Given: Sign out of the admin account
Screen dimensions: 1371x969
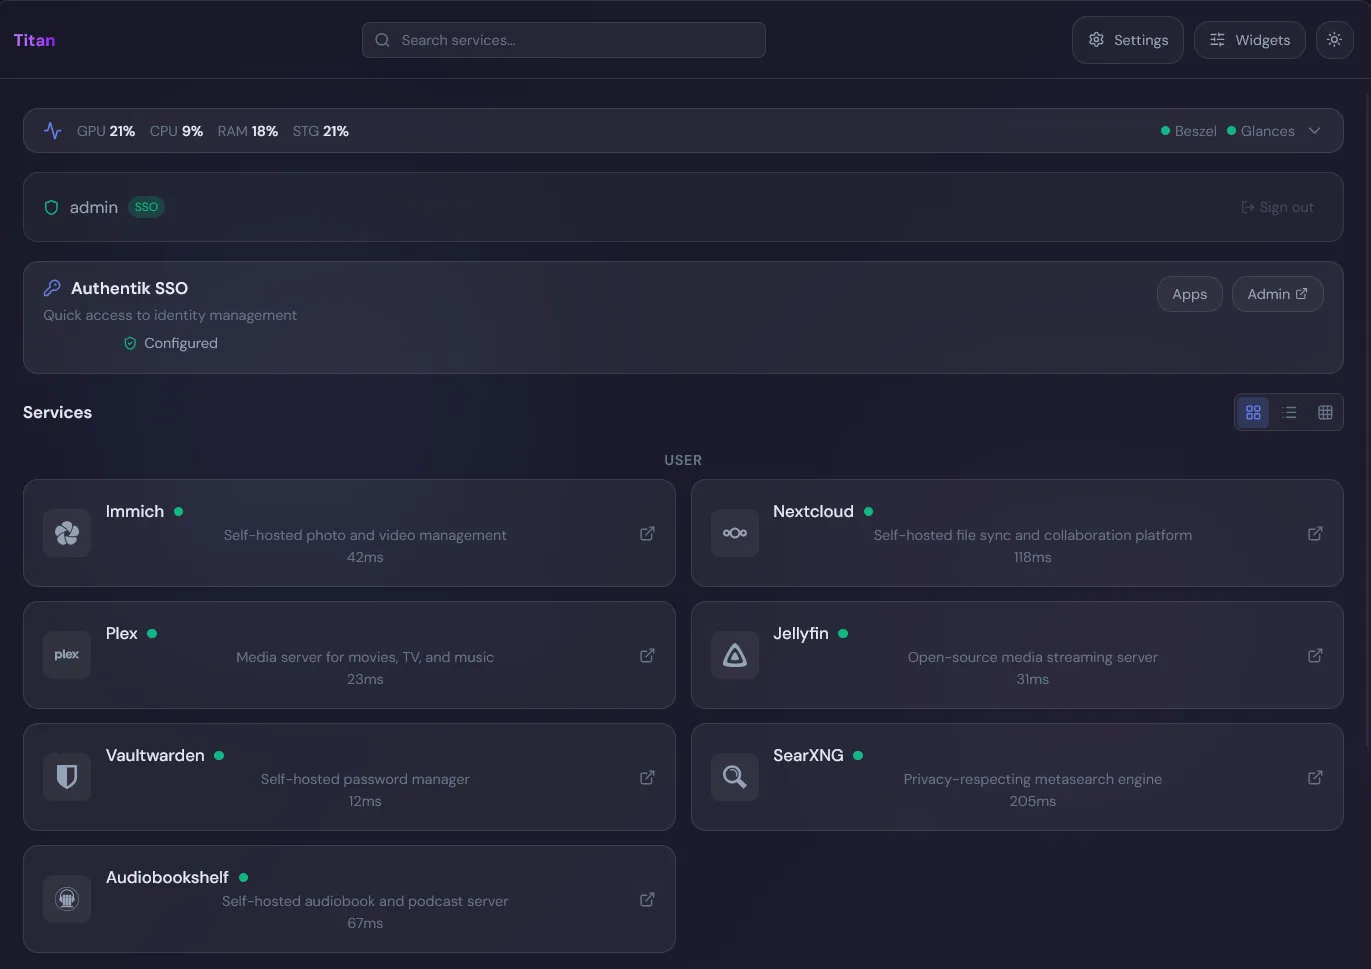Looking at the screenshot, I should (1277, 207).
